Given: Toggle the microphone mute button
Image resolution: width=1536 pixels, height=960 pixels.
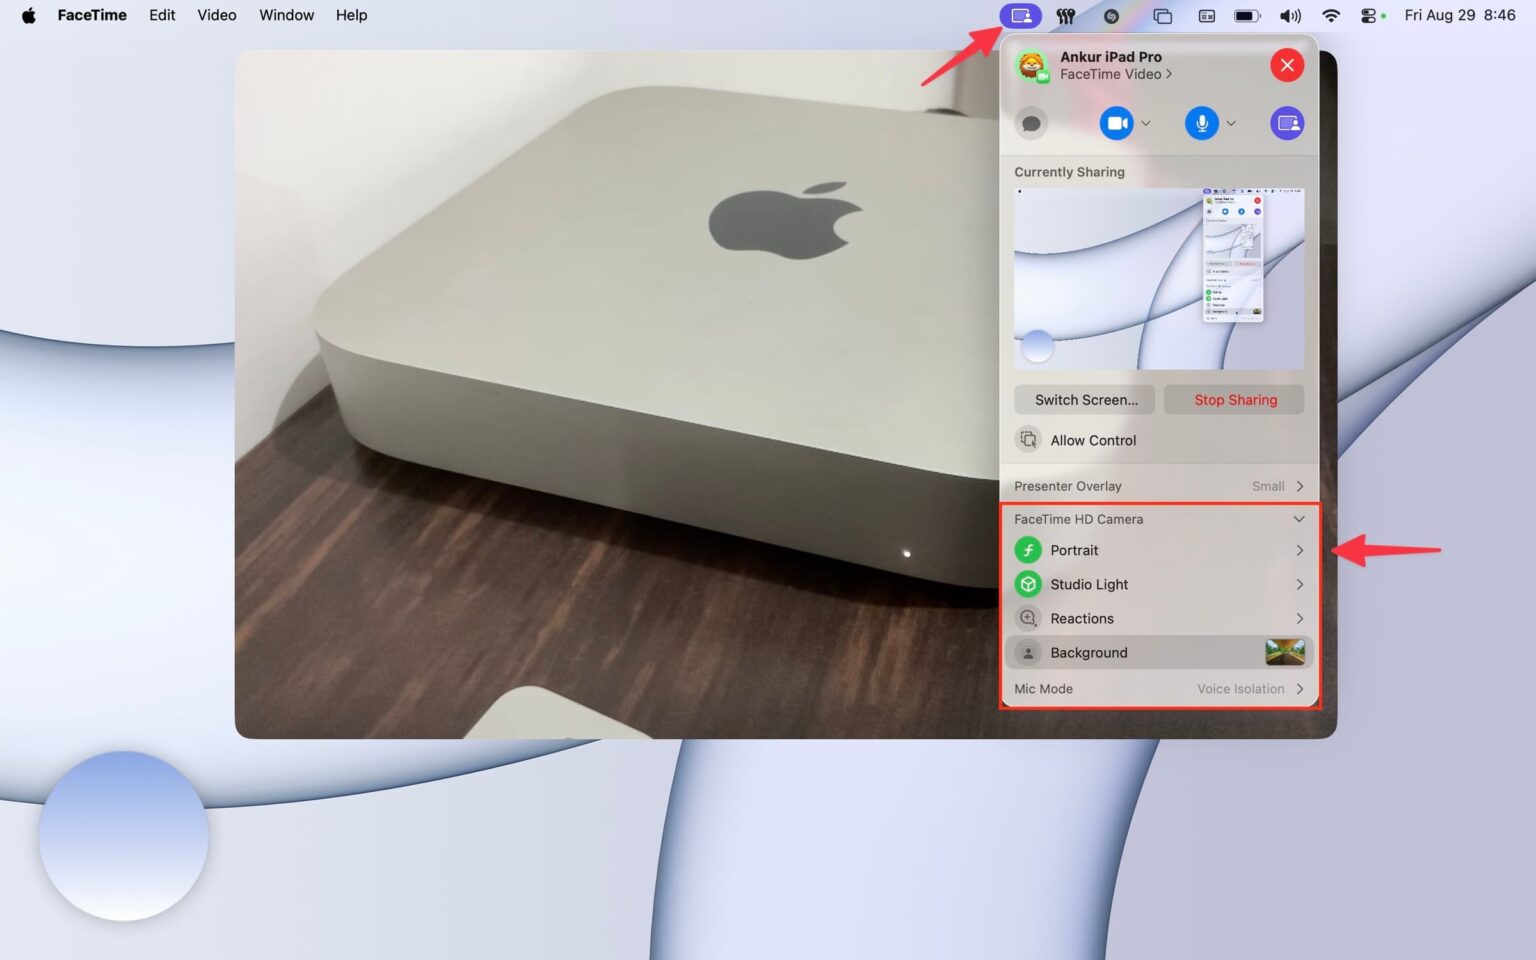Looking at the screenshot, I should [1201, 123].
